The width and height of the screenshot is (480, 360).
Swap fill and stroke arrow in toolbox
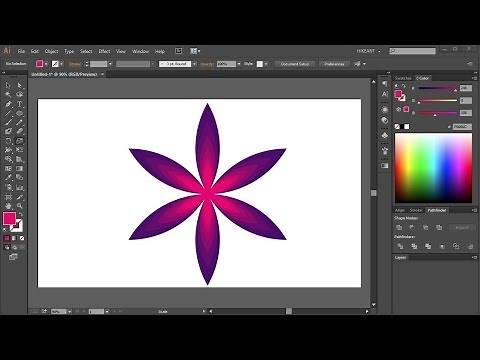(x=21, y=215)
